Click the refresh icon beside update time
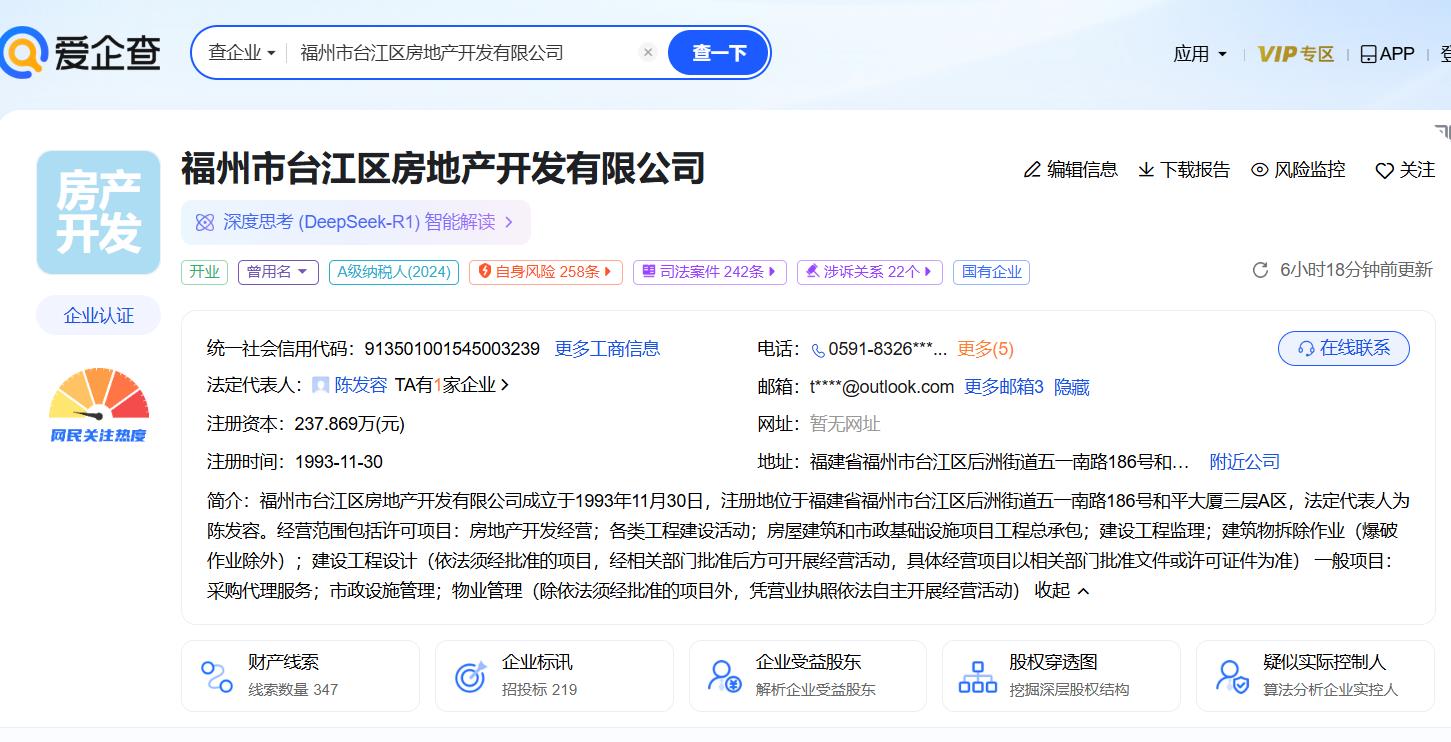1451x742 pixels. click(x=1260, y=270)
